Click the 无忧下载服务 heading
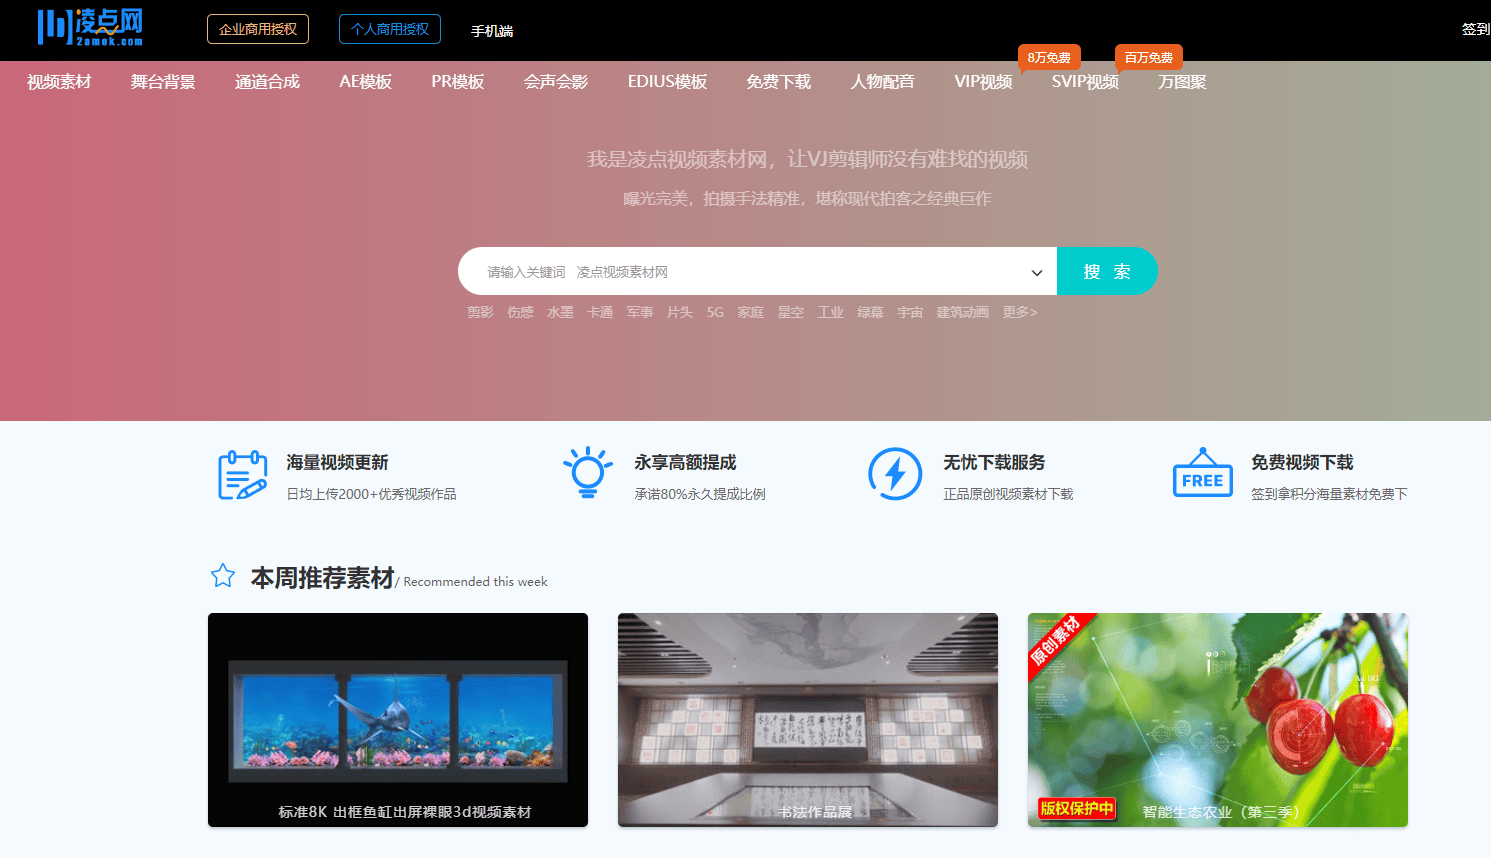 pos(994,462)
